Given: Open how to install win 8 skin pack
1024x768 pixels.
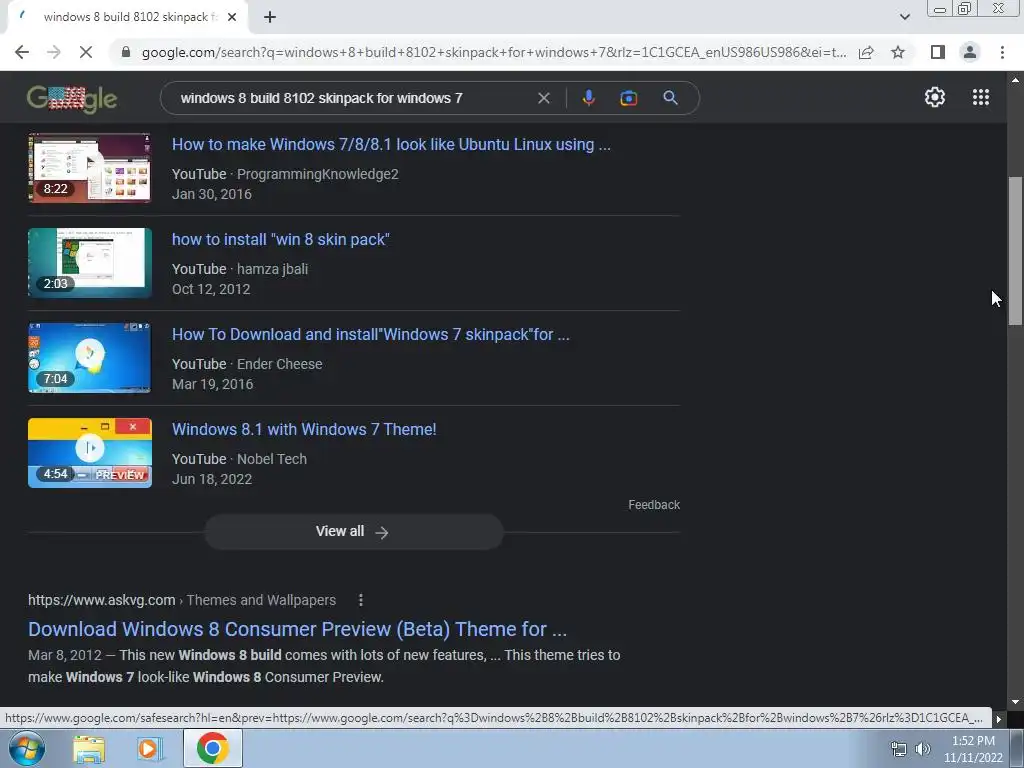Looking at the screenshot, I should [281, 239].
